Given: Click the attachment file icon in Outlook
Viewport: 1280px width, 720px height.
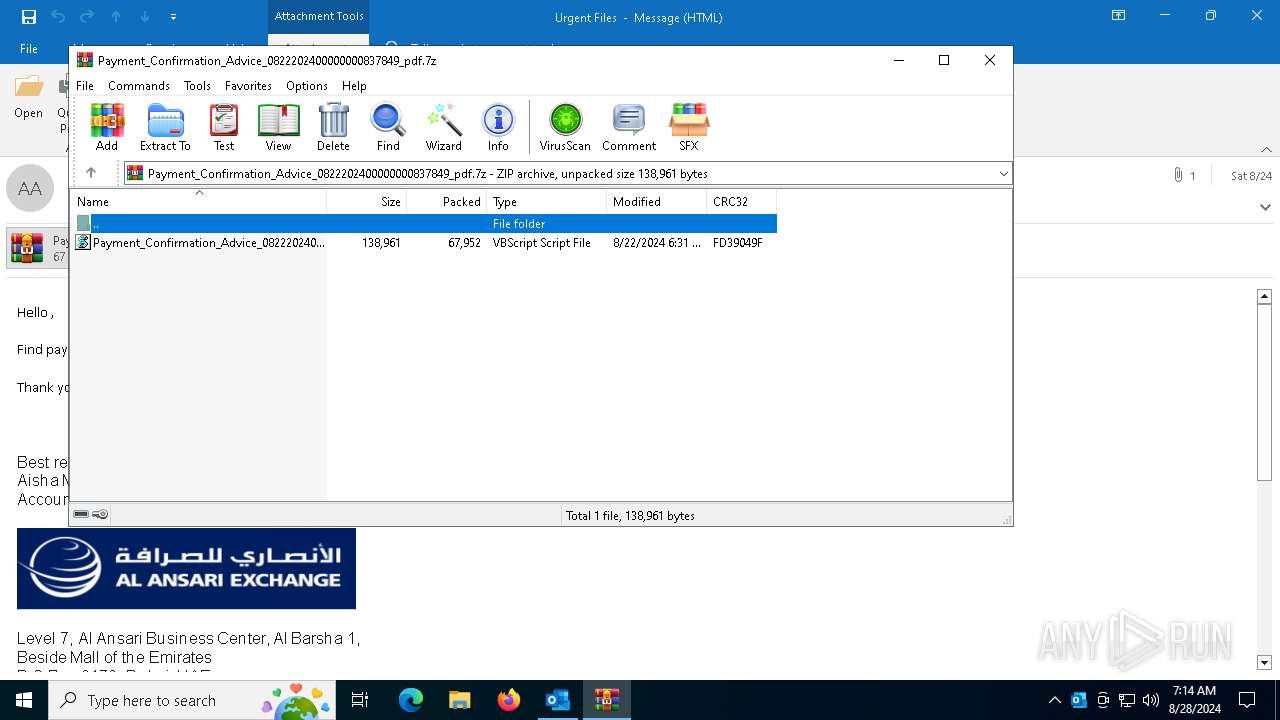Looking at the screenshot, I should (x=27, y=248).
